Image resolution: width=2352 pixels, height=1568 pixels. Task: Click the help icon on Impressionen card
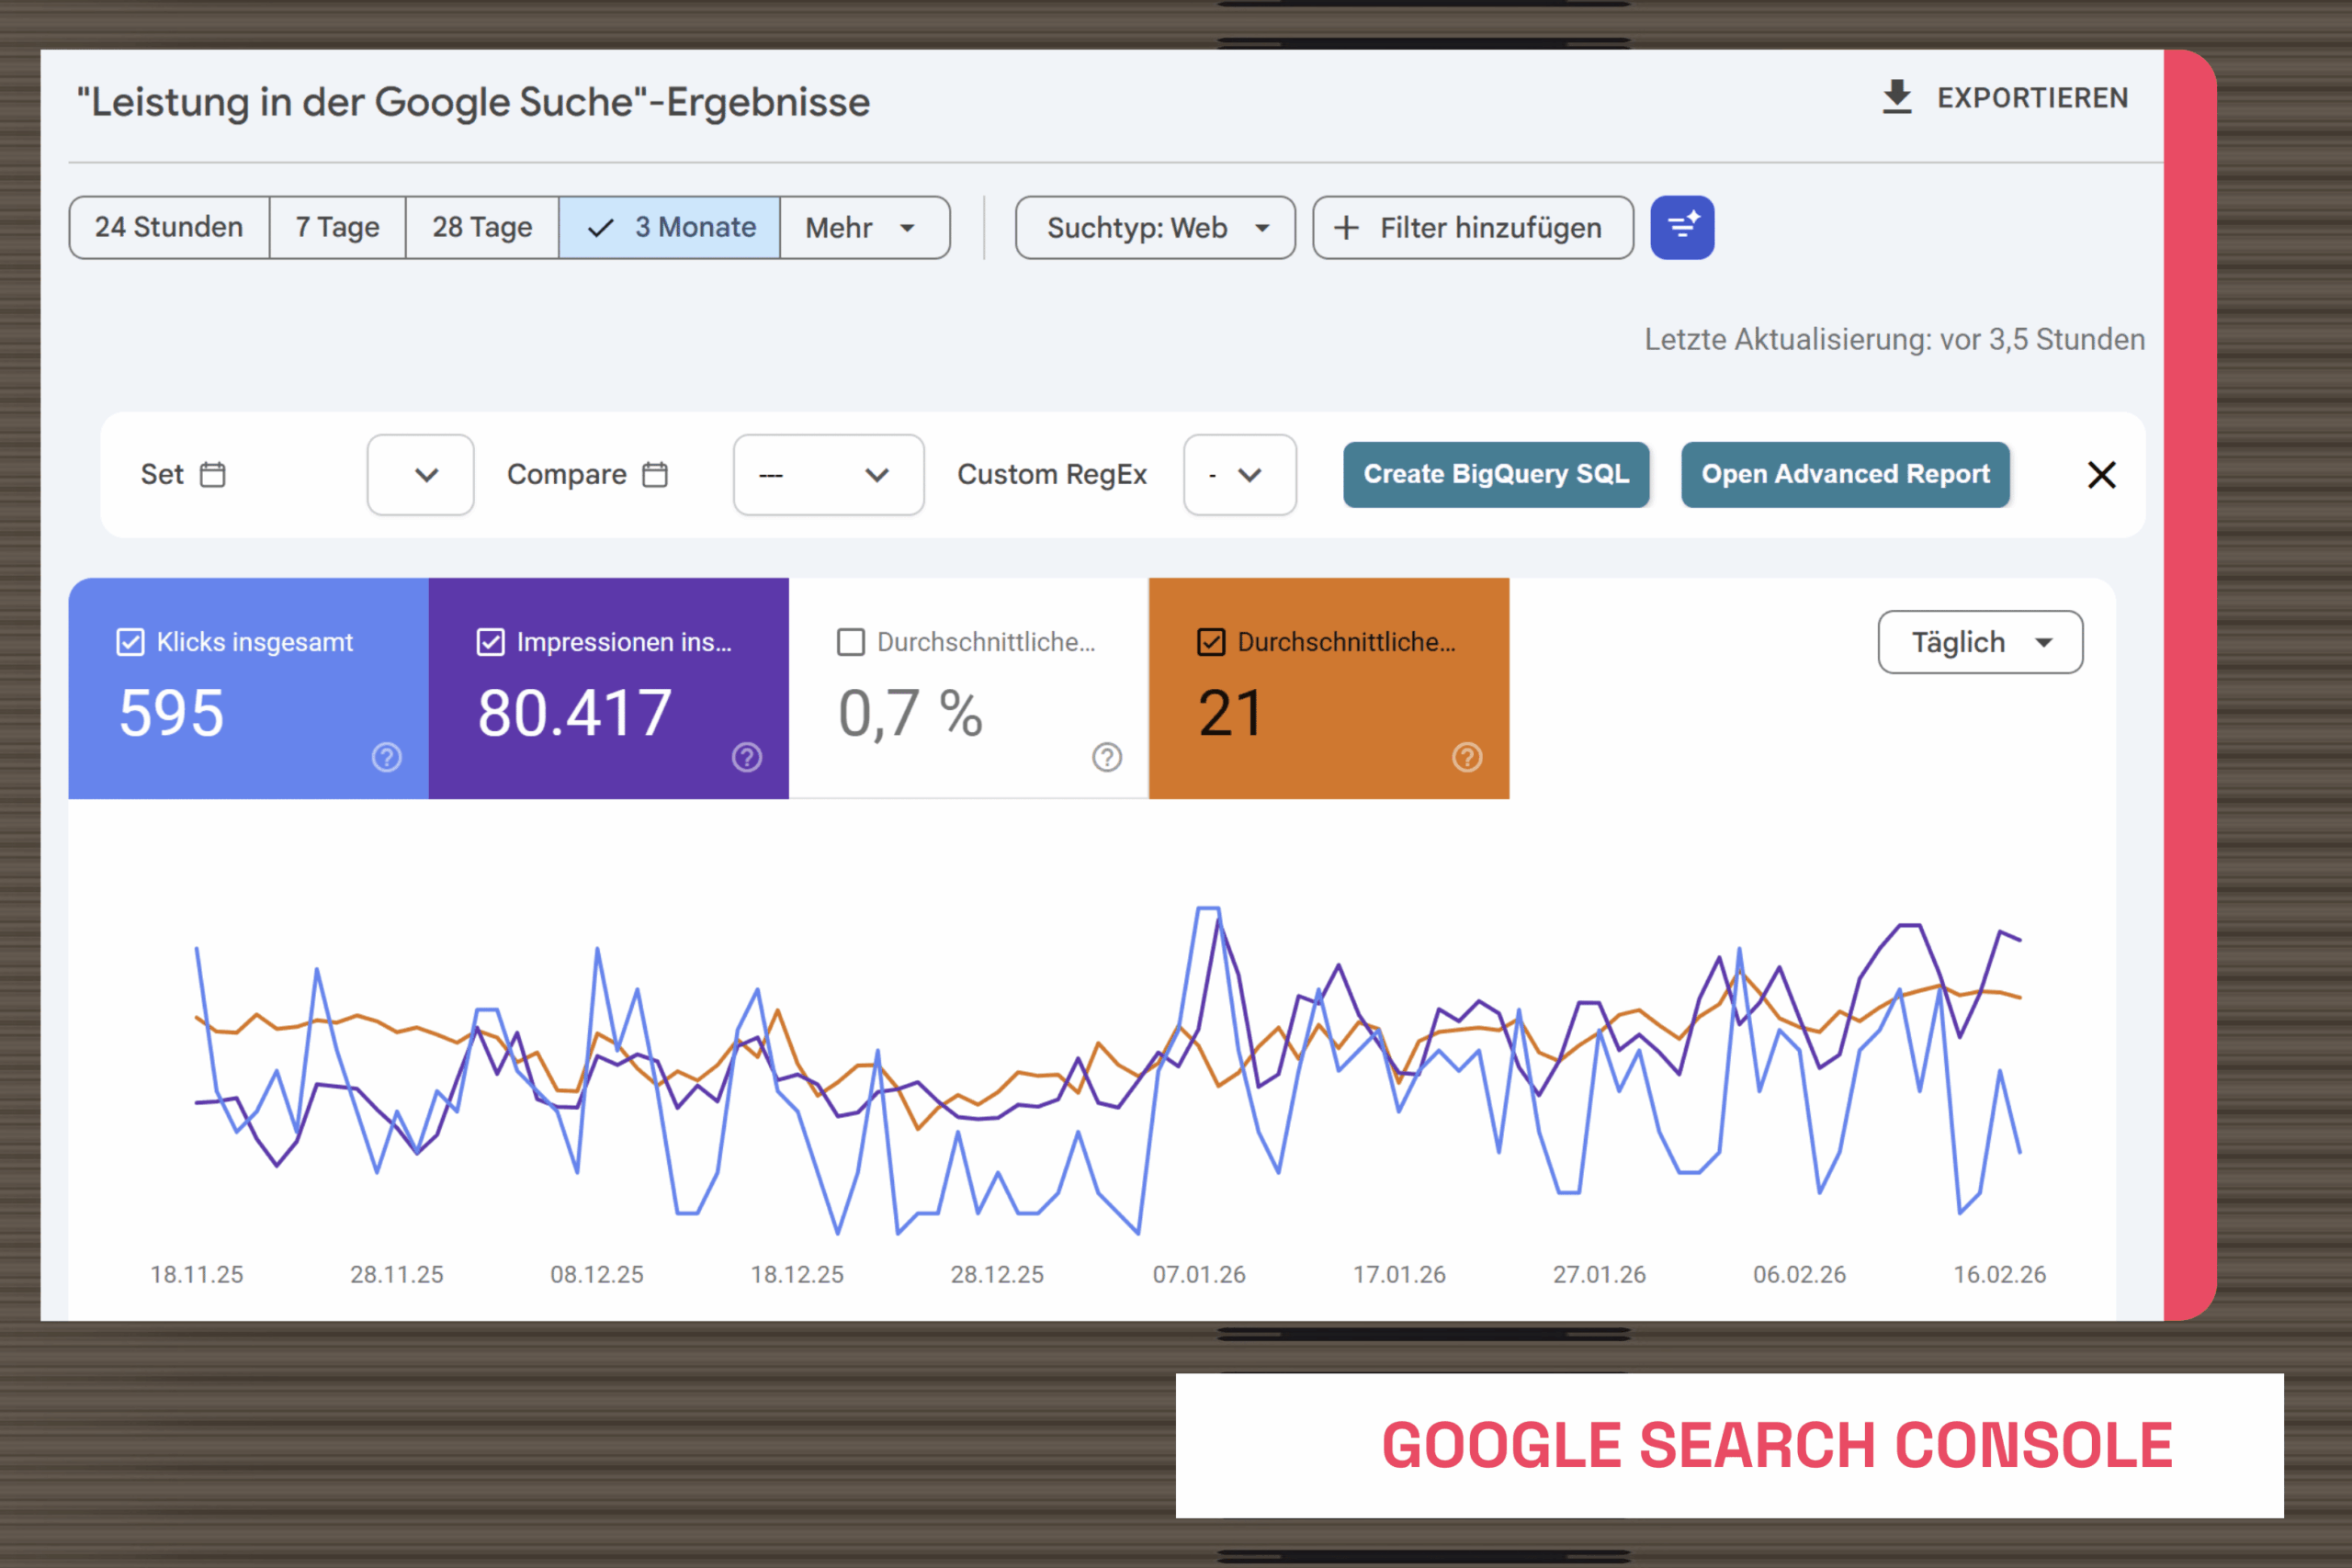point(747,758)
